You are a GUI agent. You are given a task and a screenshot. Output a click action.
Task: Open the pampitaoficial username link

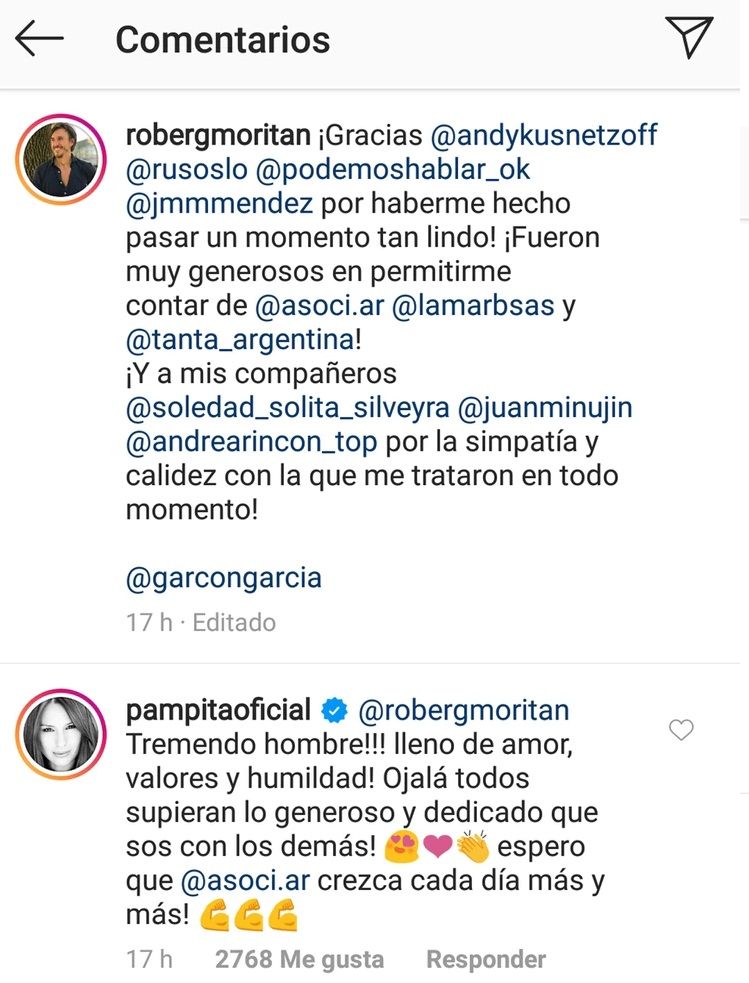[x=219, y=711]
